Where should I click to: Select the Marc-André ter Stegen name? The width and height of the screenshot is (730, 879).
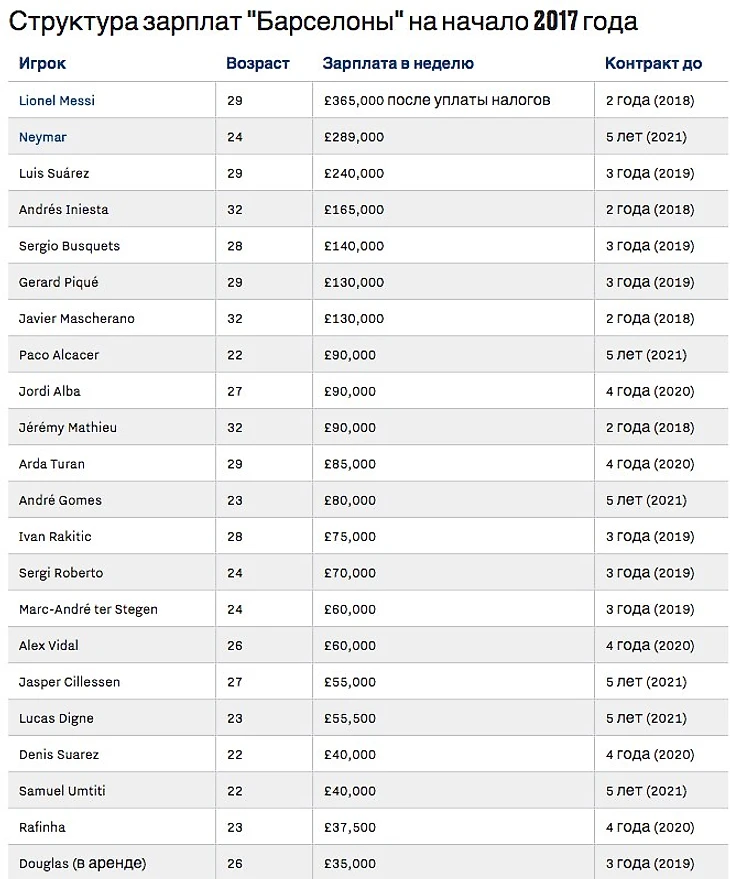88,609
